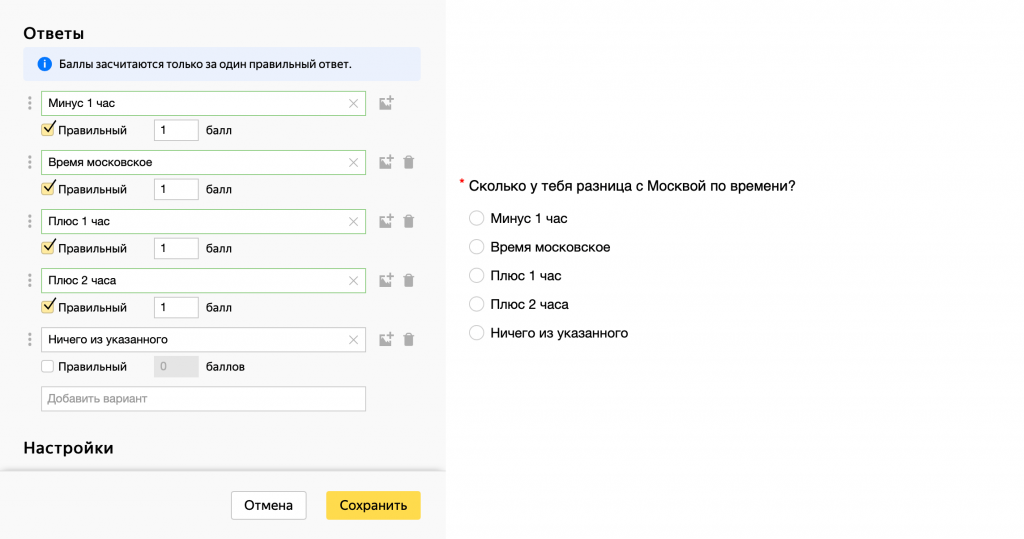
Task: Click the score field for 'Плюс 1 час'
Action: coord(176,248)
